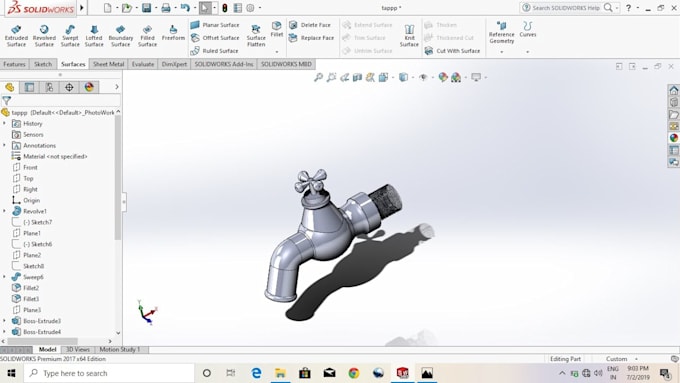Viewport: 680px width, 383px height.
Task: Collapse the feature manager panel handle
Action: pyautogui.click(x=124, y=202)
